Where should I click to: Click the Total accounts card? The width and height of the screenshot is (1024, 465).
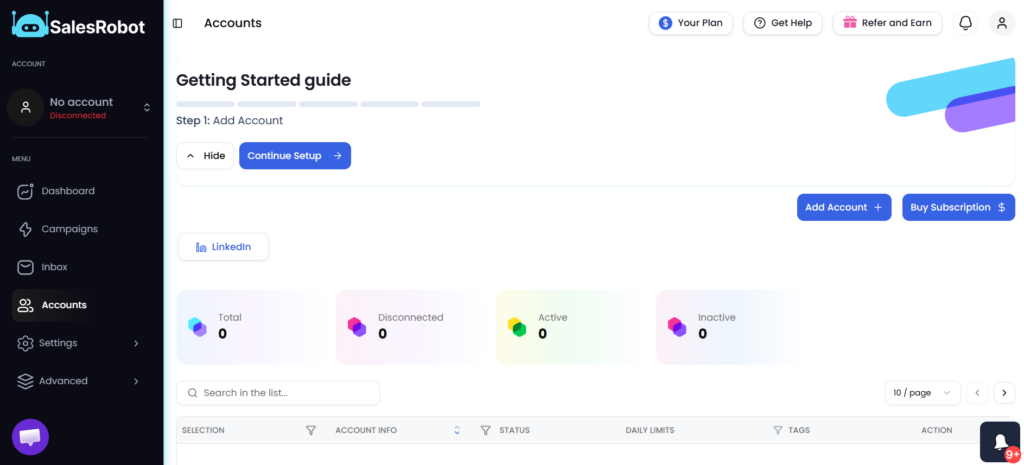click(x=251, y=327)
